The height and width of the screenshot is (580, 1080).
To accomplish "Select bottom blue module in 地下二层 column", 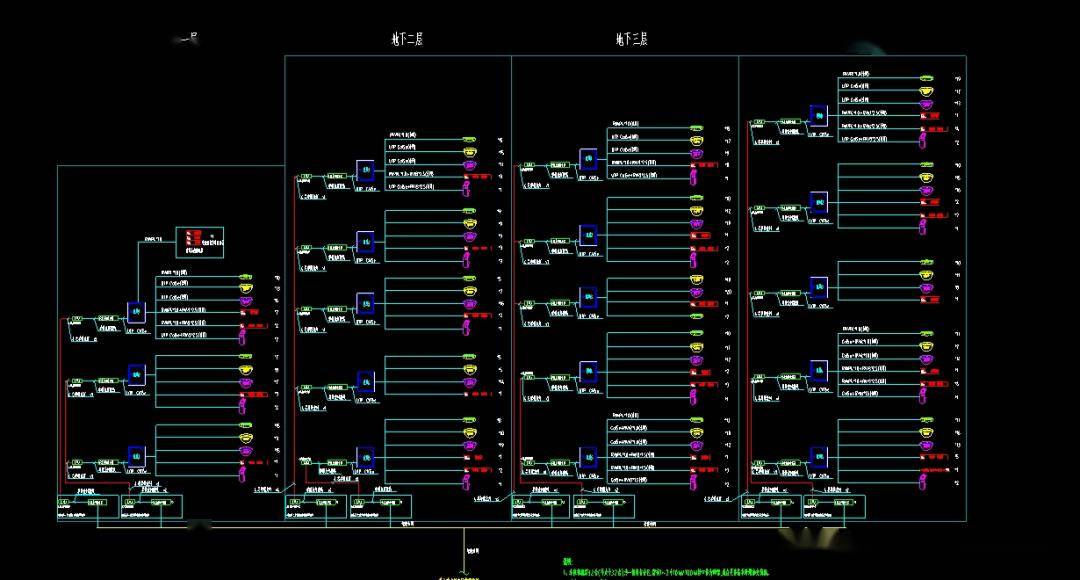I will [x=366, y=457].
